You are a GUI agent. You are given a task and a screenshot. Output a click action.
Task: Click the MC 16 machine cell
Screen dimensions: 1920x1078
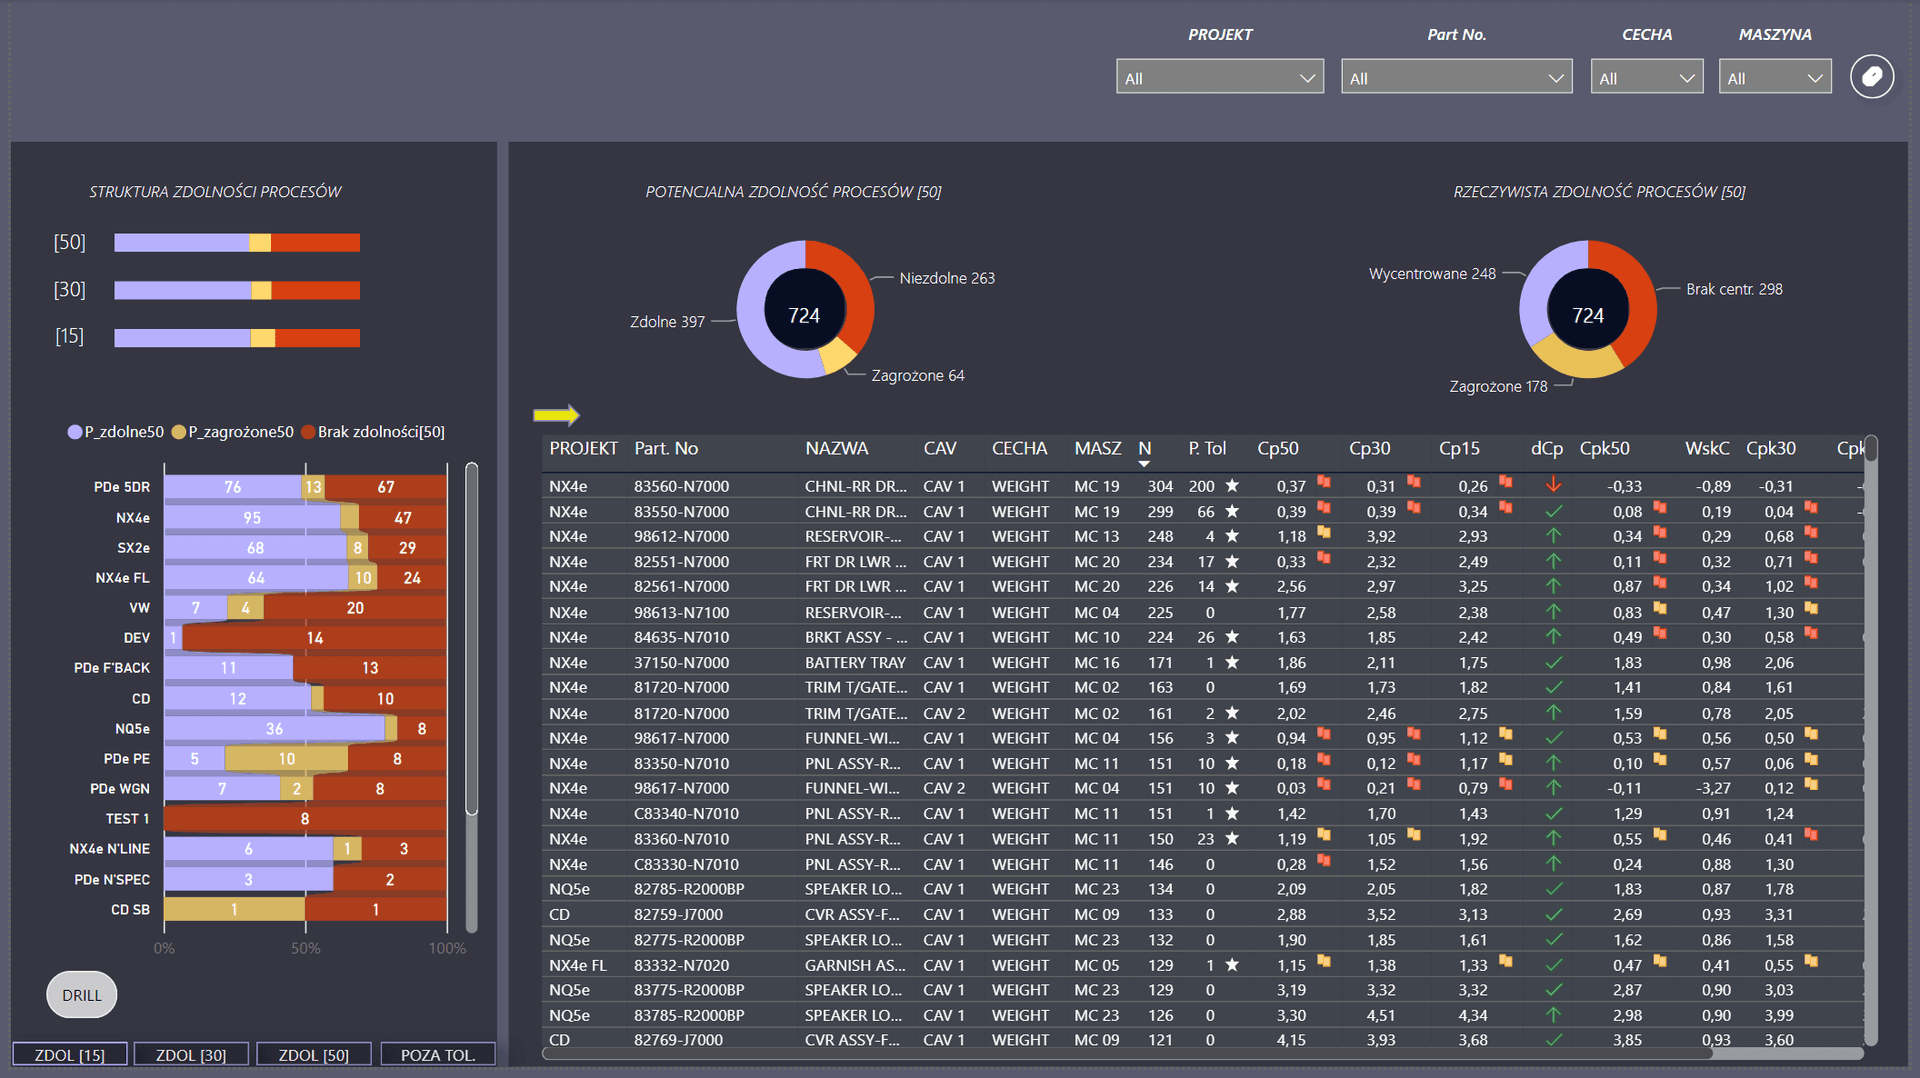tap(1097, 662)
